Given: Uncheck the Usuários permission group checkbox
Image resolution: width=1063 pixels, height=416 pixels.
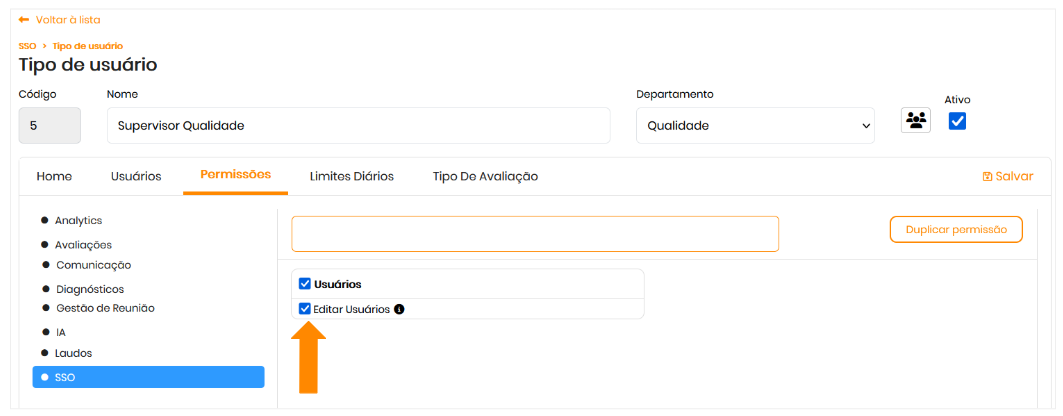Looking at the screenshot, I should [x=305, y=284].
